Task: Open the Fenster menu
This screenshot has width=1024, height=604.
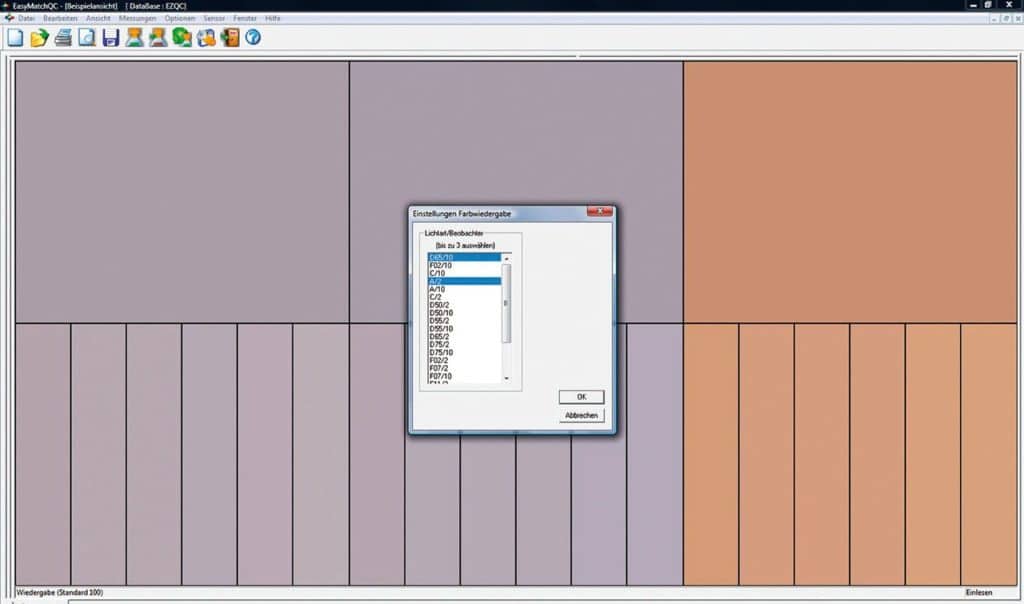Action: click(245, 18)
